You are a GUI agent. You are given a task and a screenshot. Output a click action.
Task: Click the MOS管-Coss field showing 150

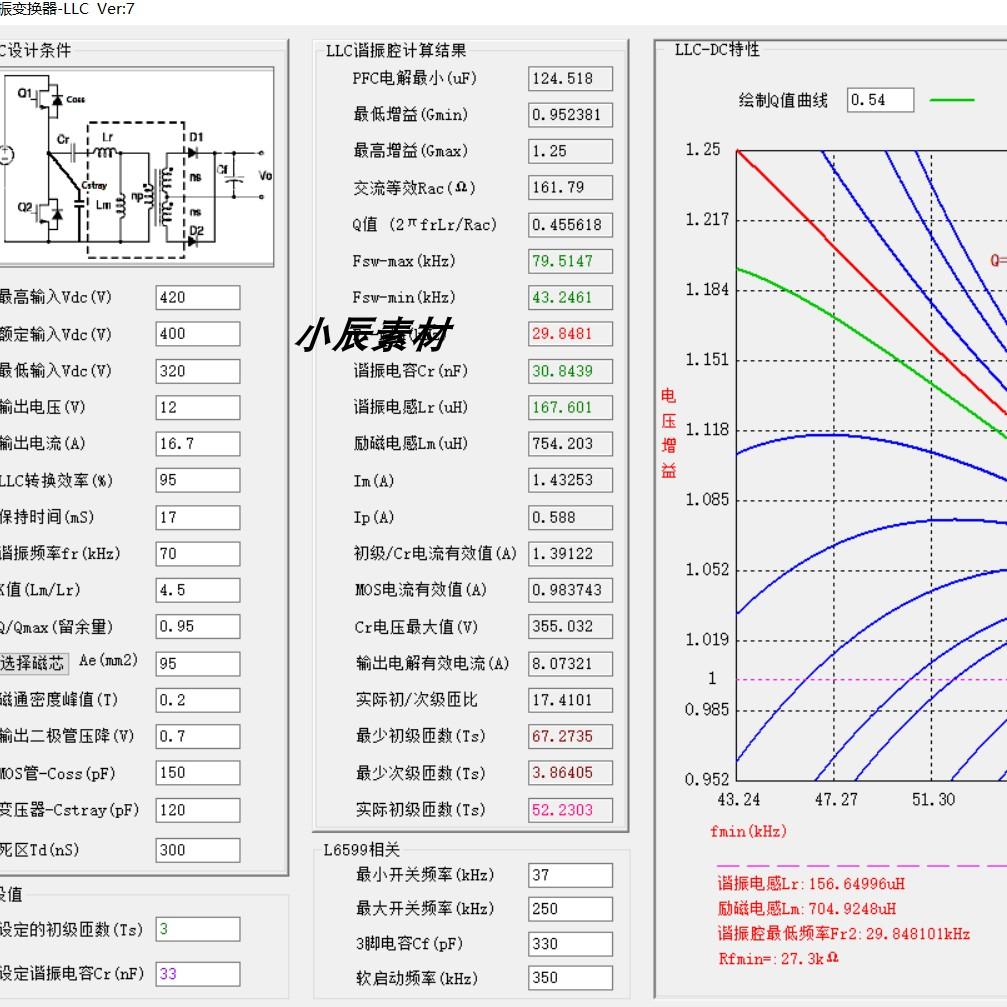[198, 773]
